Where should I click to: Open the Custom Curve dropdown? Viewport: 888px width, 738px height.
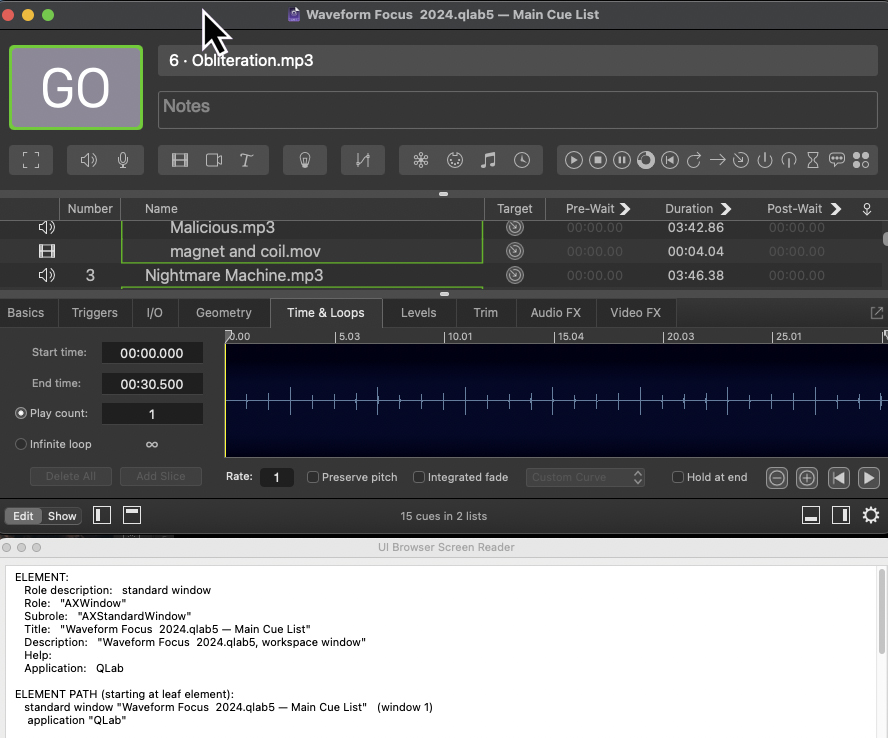(585, 478)
